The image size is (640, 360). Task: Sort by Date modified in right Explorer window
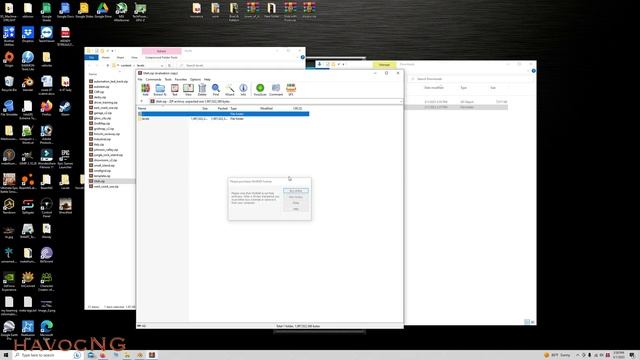[x=433, y=88]
